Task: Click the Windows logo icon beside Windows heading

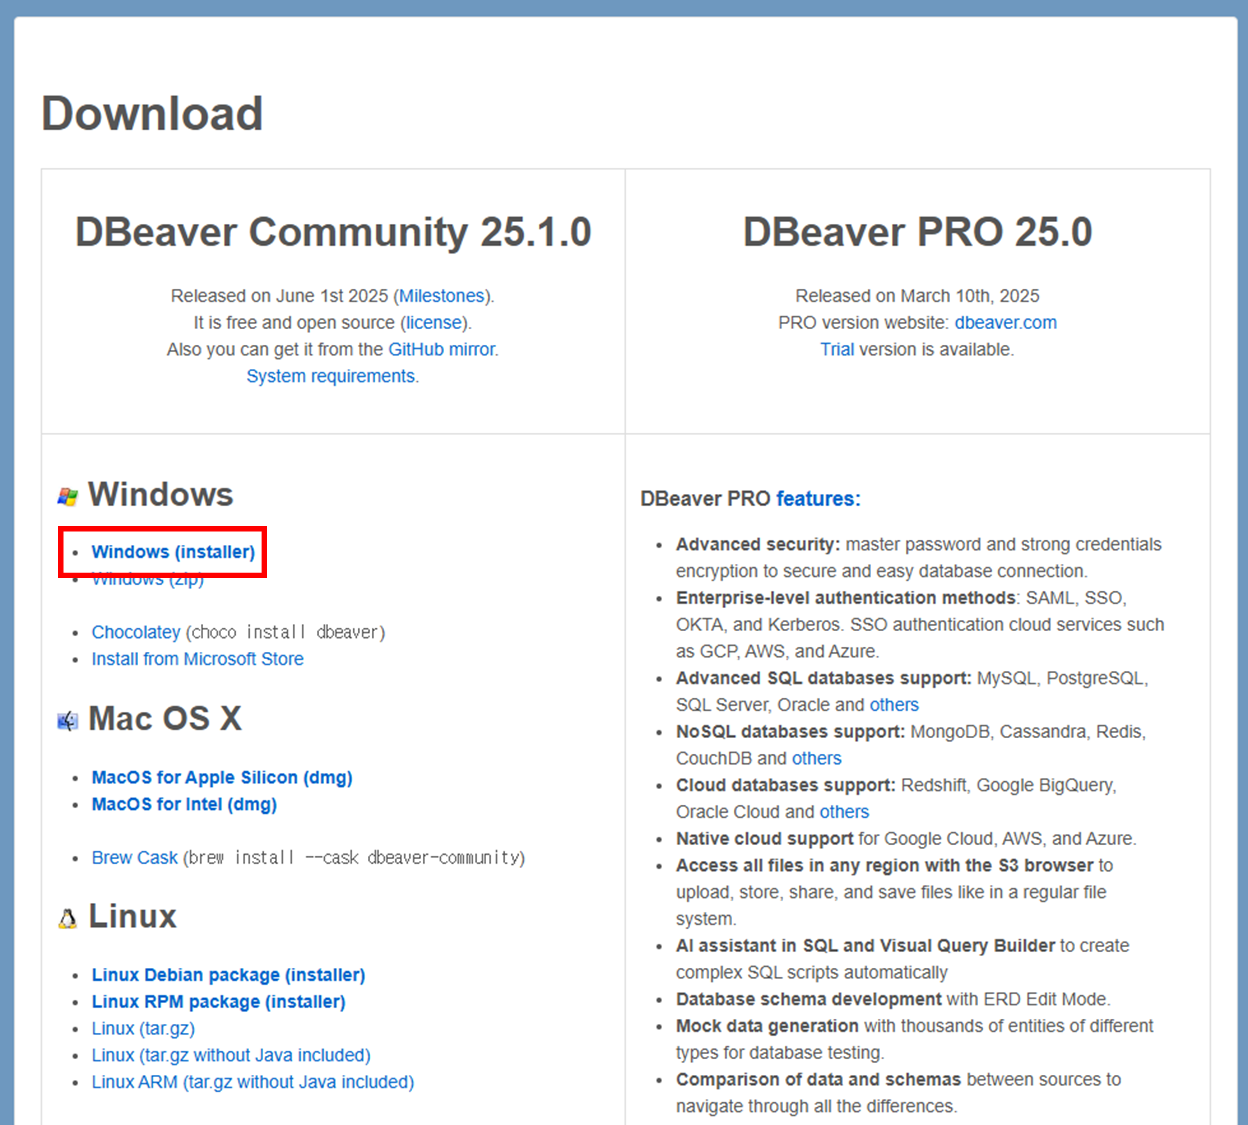Action: pyautogui.click(x=68, y=496)
